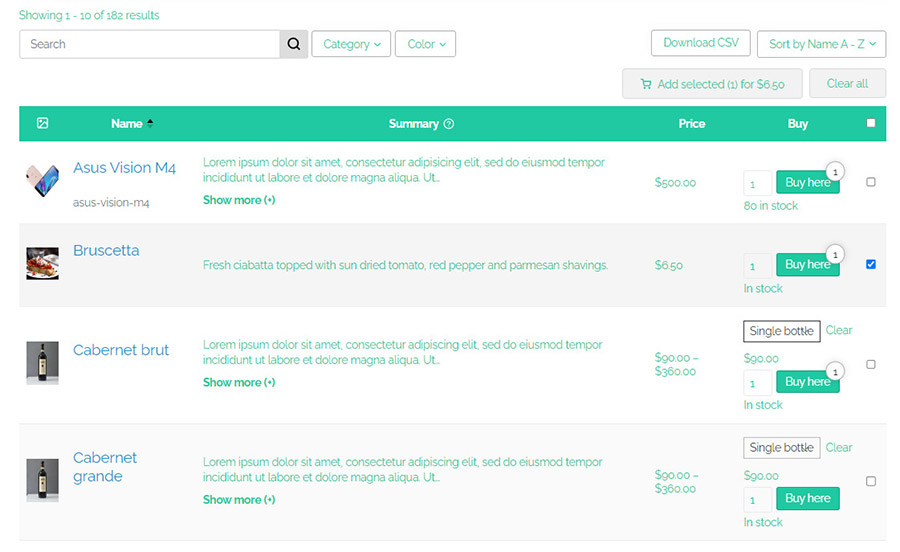Click the quantity field for Asus Vision M4
The image size is (900, 552).
[758, 184]
